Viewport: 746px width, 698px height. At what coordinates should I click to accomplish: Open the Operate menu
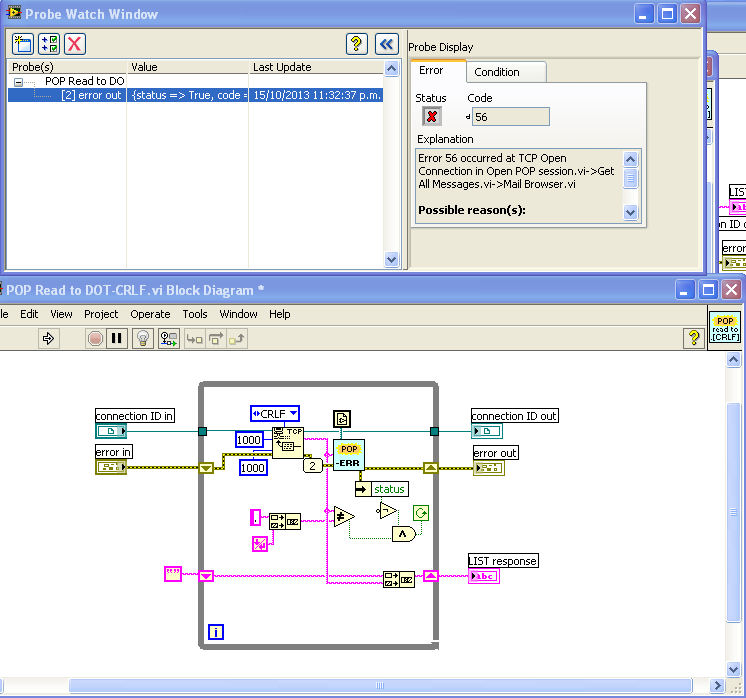click(x=150, y=314)
